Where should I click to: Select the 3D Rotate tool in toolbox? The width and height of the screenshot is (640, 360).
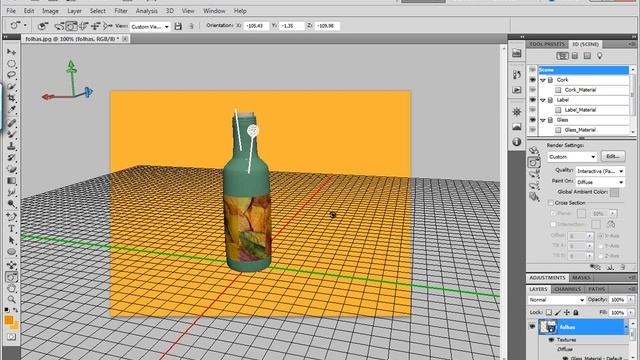click(x=11, y=277)
